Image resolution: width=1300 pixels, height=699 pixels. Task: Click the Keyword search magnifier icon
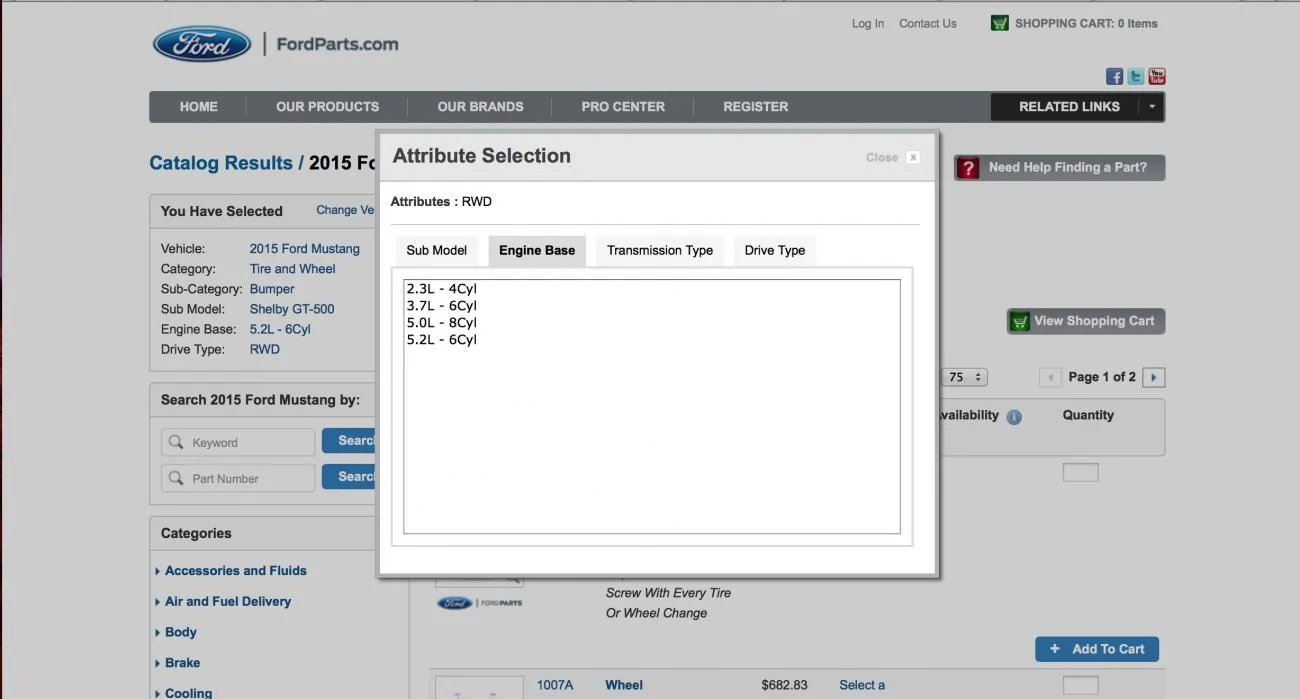(176, 442)
